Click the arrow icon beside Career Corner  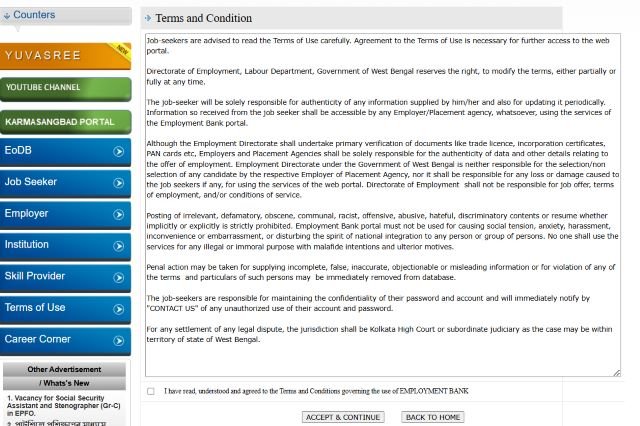click(x=118, y=341)
